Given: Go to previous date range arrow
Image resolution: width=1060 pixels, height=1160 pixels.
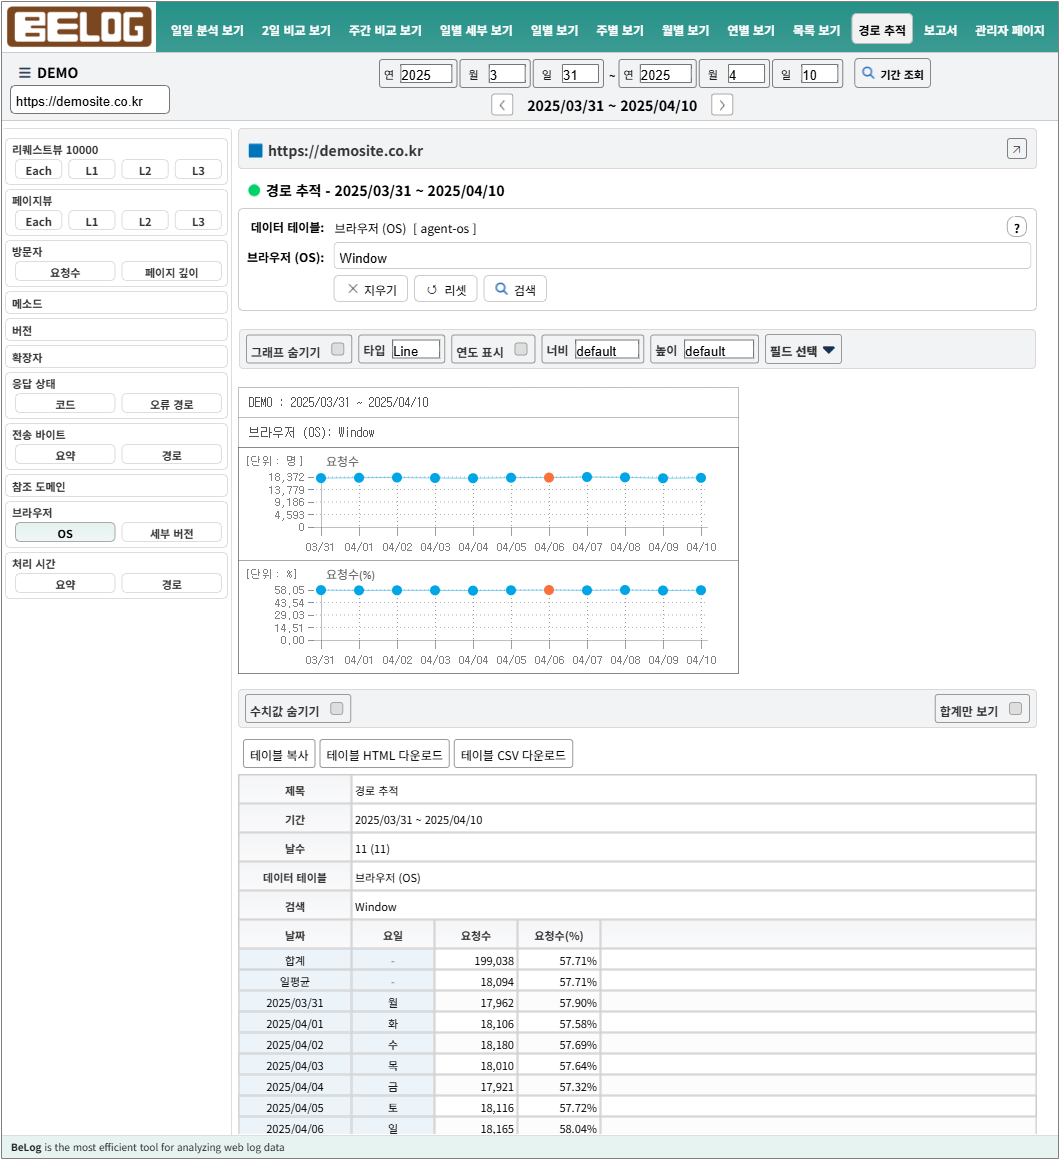Looking at the screenshot, I should pyautogui.click(x=502, y=105).
